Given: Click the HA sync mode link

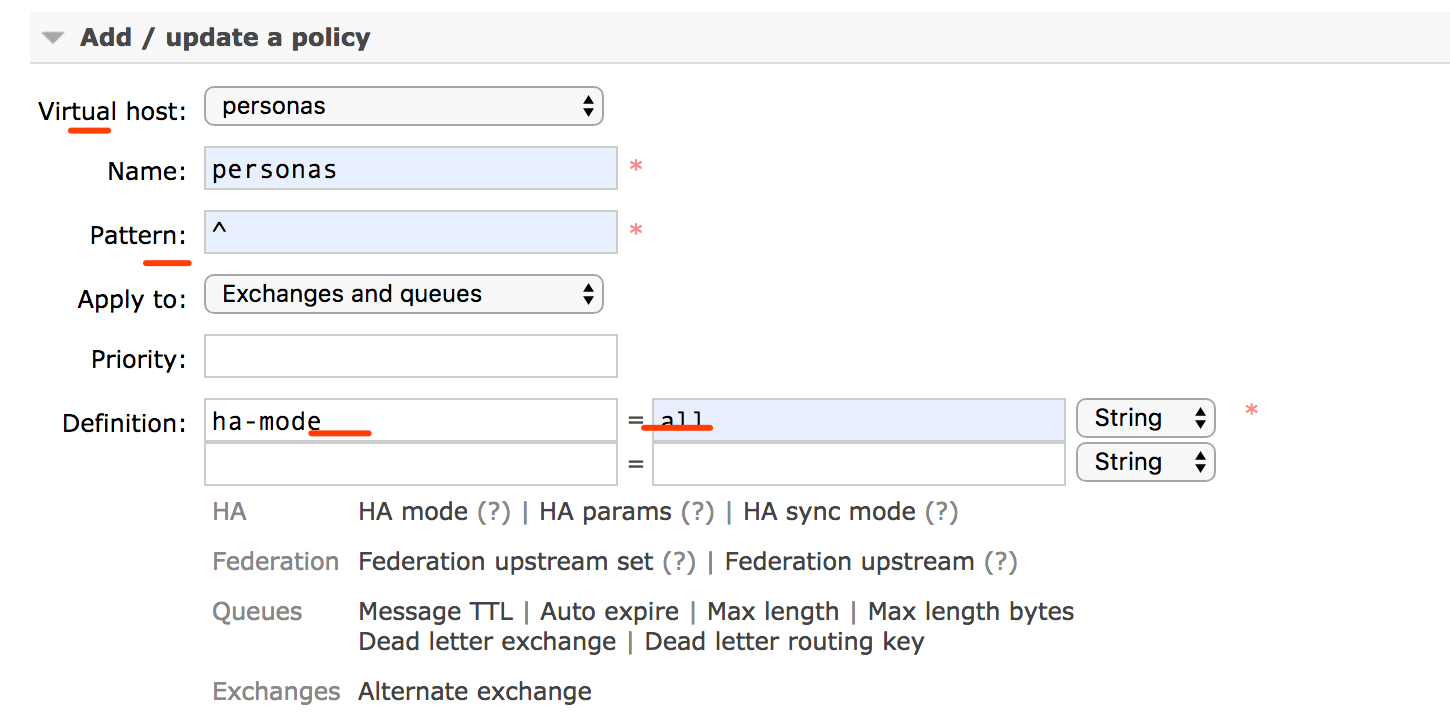Looking at the screenshot, I should pos(829,512).
